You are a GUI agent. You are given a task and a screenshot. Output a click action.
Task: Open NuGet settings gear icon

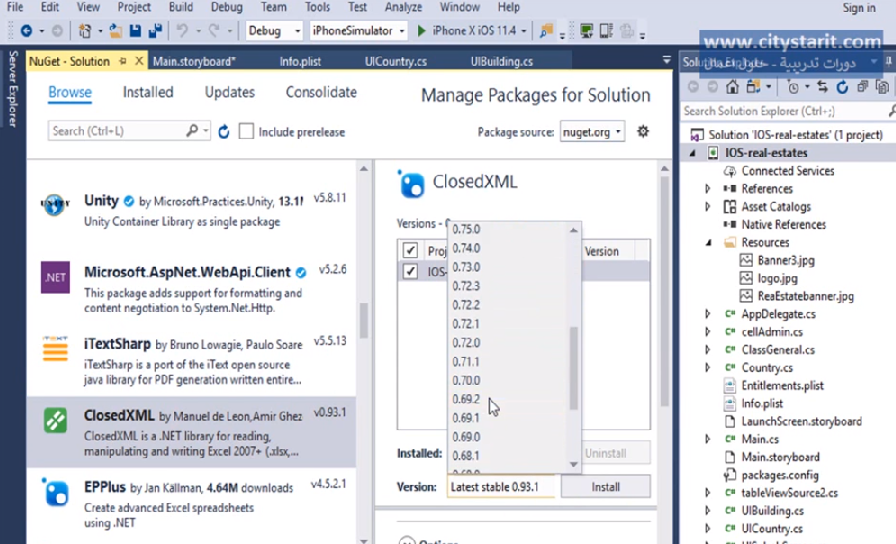tap(643, 131)
